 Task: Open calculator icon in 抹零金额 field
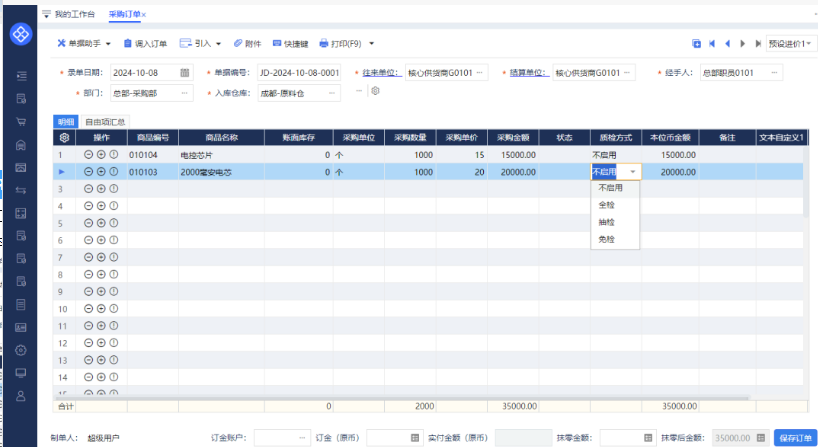tap(648, 438)
